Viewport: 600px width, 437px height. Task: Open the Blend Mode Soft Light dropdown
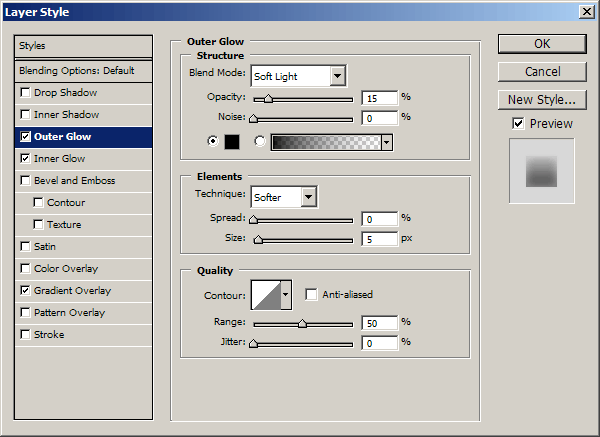pos(337,76)
